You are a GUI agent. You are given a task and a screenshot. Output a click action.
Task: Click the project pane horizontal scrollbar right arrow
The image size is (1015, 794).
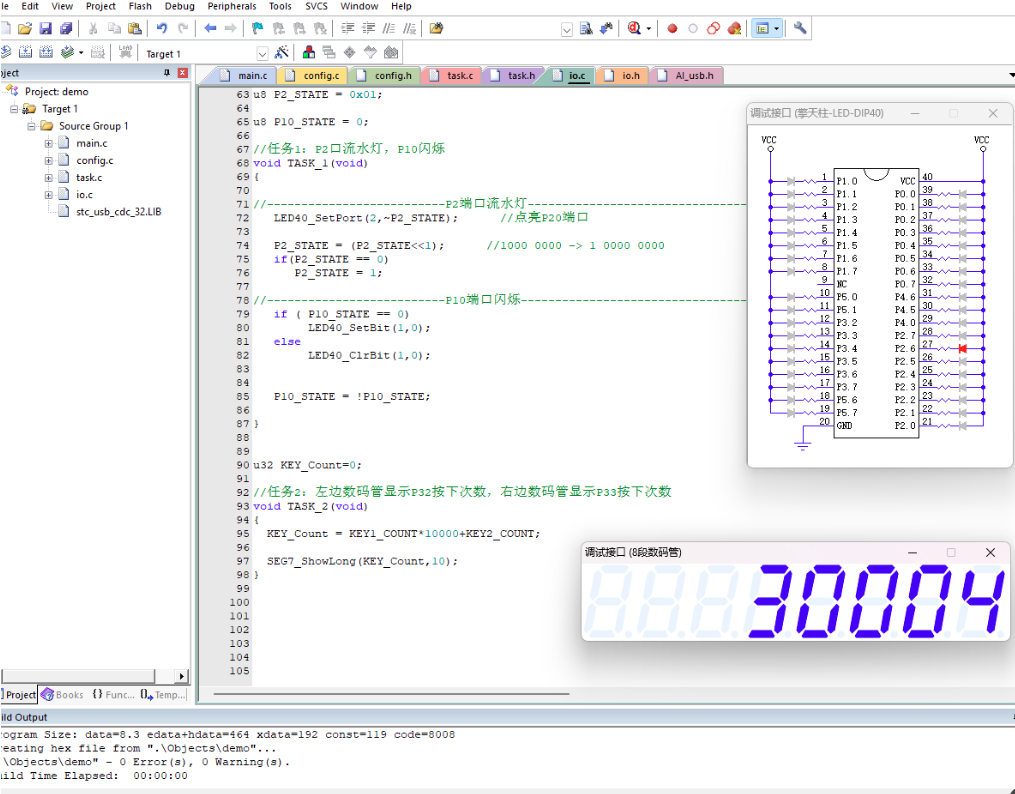(x=181, y=676)
